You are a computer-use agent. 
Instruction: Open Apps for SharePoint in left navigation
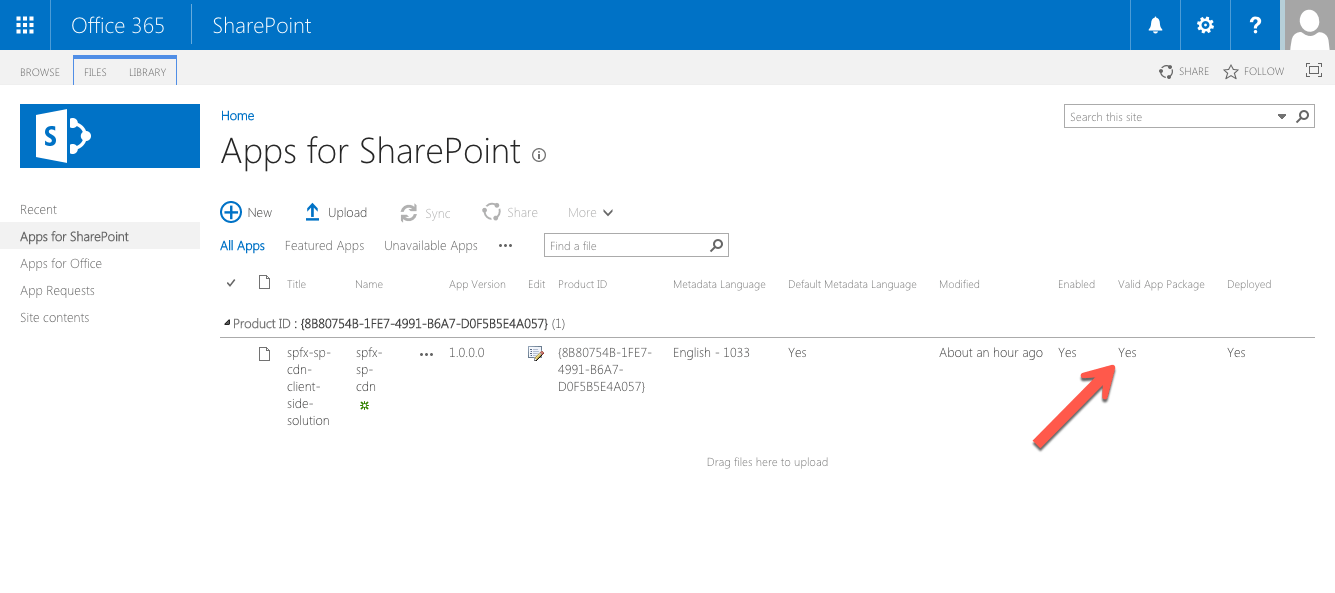pyautogui.click(x=74, y=236)
